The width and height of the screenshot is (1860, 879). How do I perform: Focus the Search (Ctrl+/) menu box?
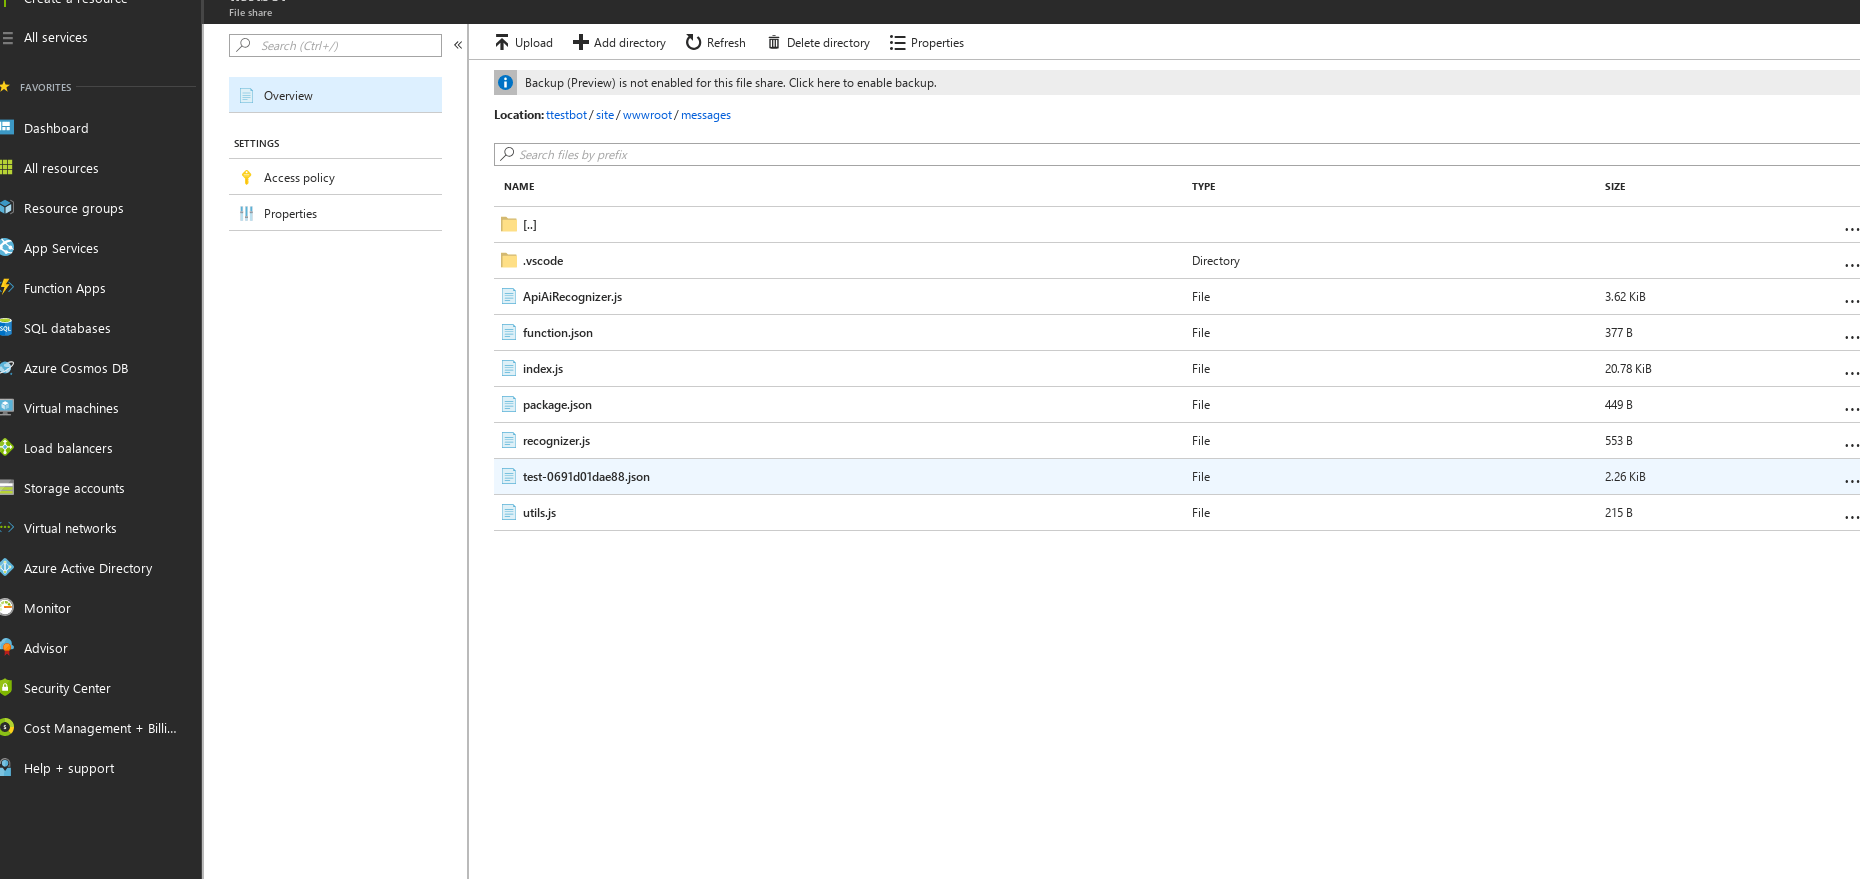click(x=335, y=45)
